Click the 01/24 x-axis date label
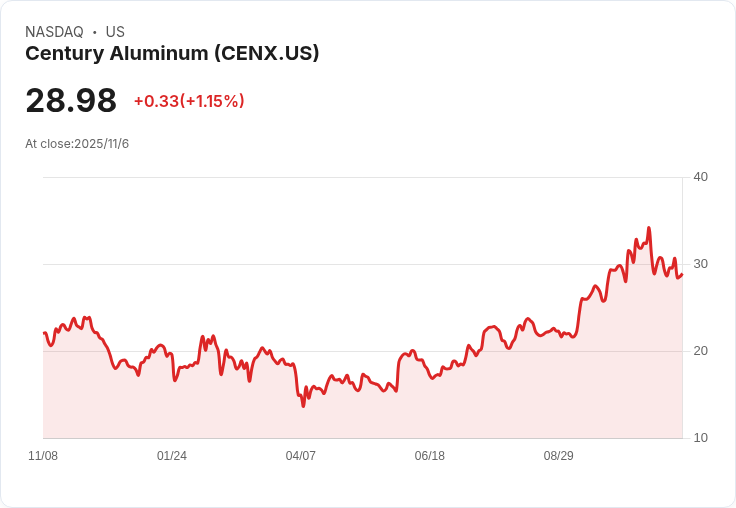 172,456
